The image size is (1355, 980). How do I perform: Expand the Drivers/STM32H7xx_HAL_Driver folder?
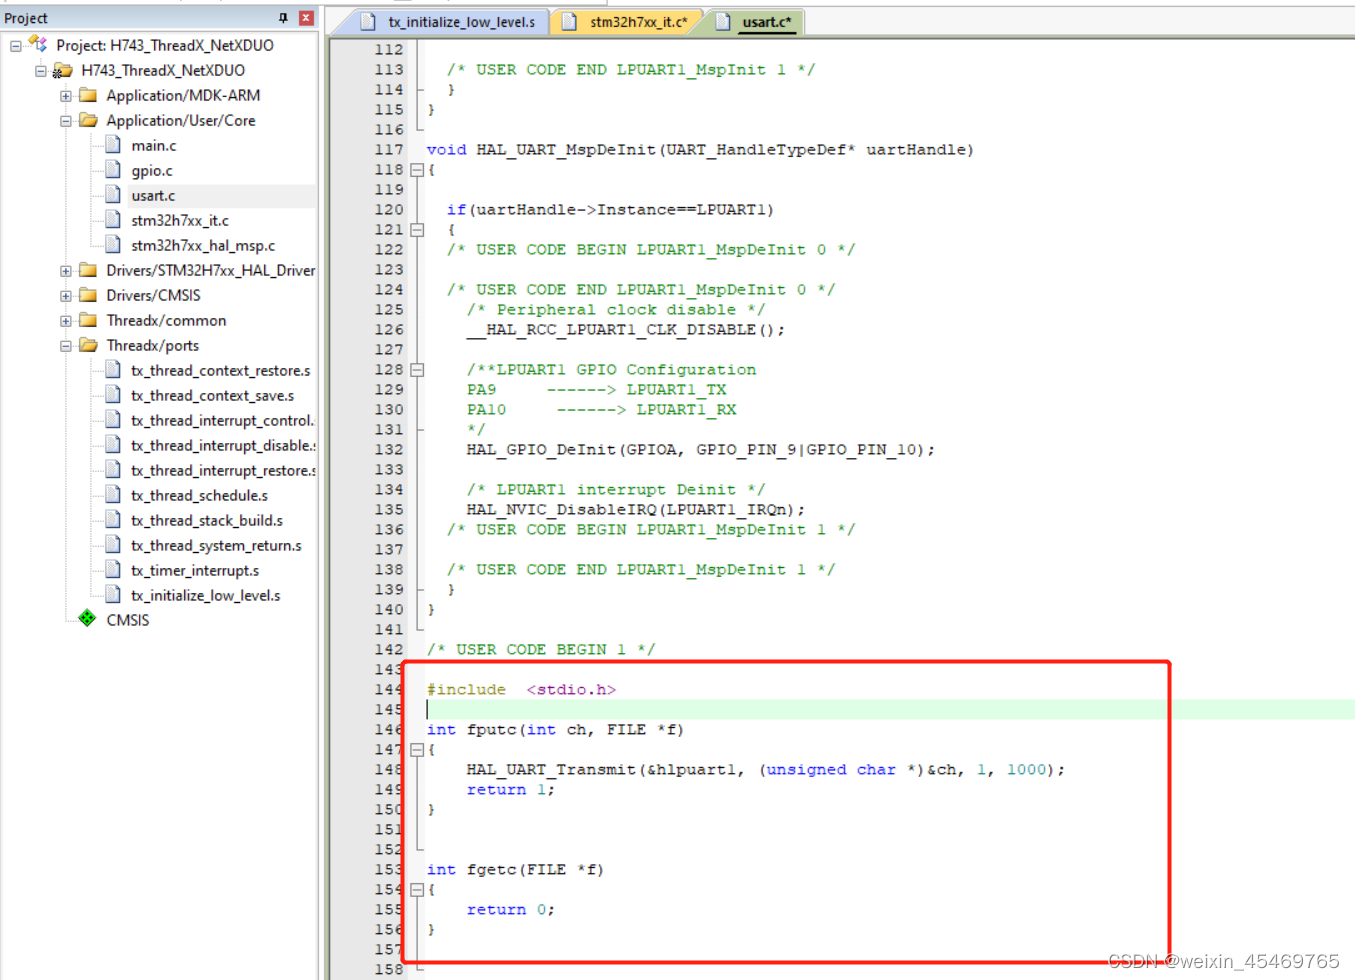[66, 271]
